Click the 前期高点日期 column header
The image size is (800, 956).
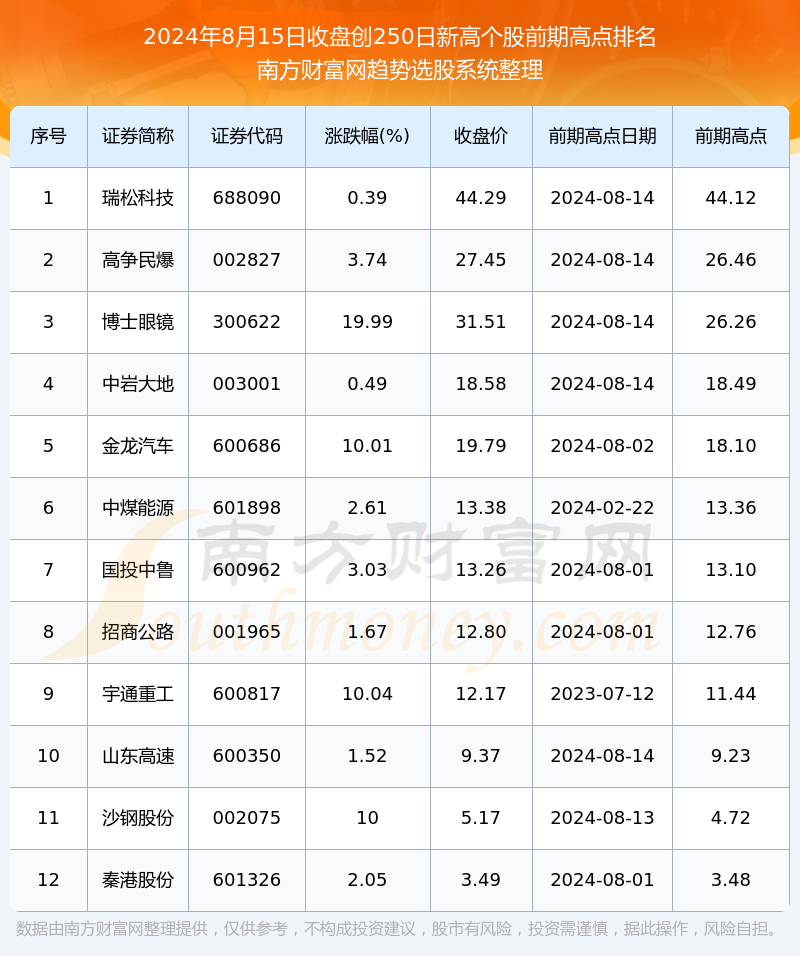click(602, 136)
